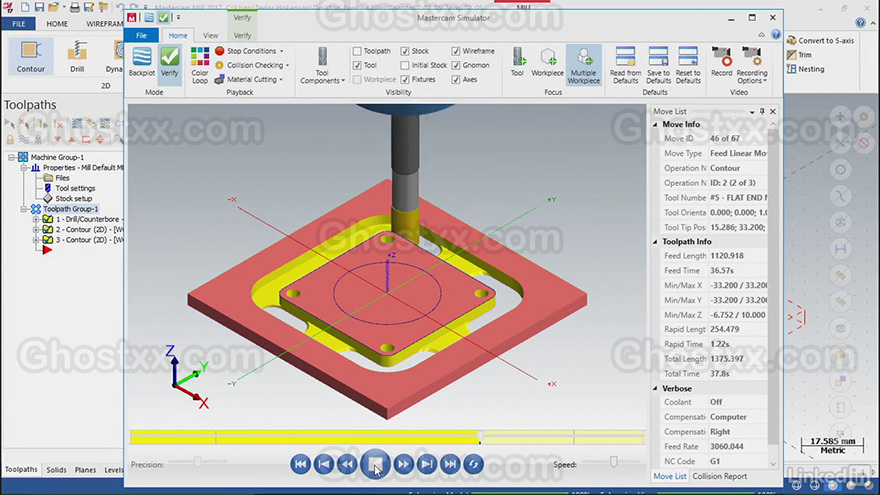Pin the Move List panel
The height and width of the screenshot is (495, 880).
point(762,112)
